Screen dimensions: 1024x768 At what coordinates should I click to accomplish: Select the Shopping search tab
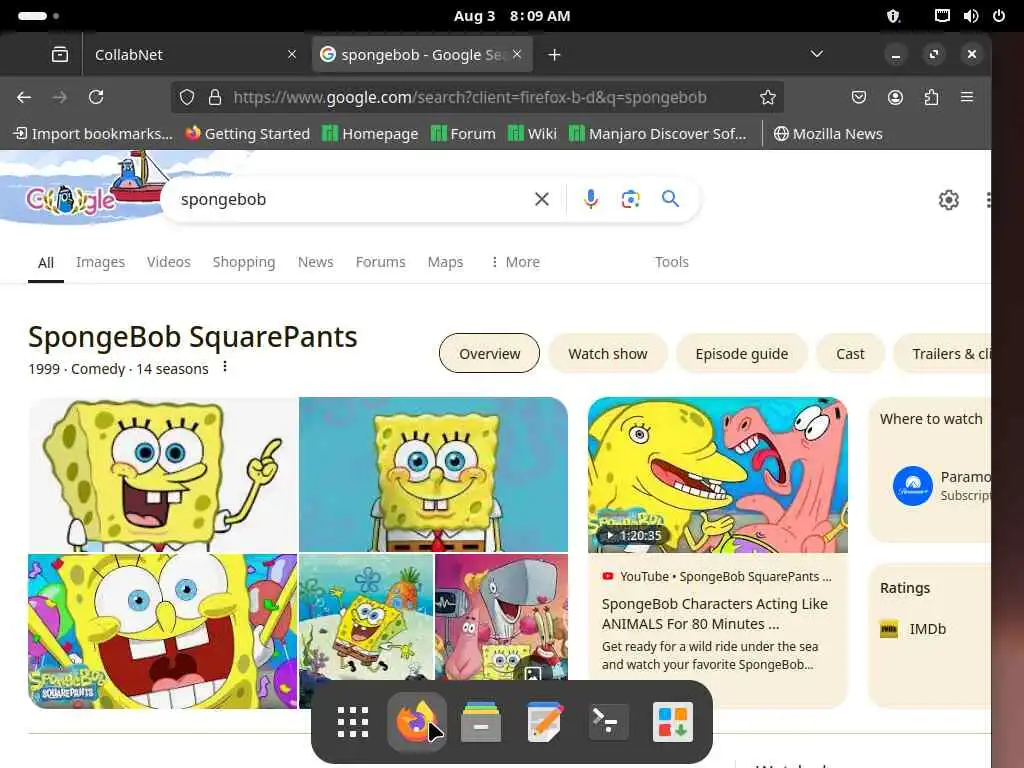pos(244,262)
